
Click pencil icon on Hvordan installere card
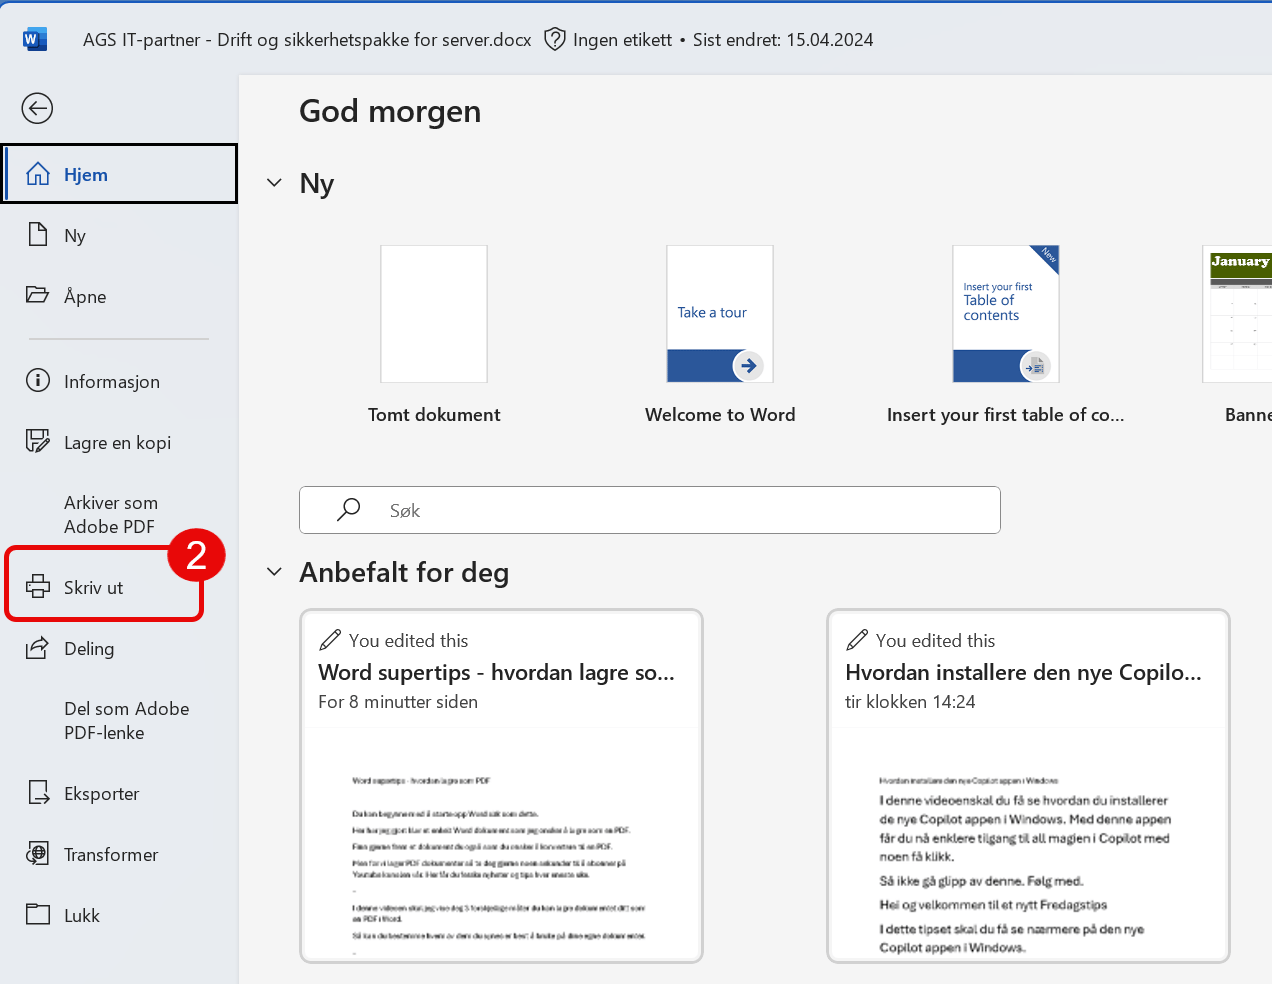point(857,640)
